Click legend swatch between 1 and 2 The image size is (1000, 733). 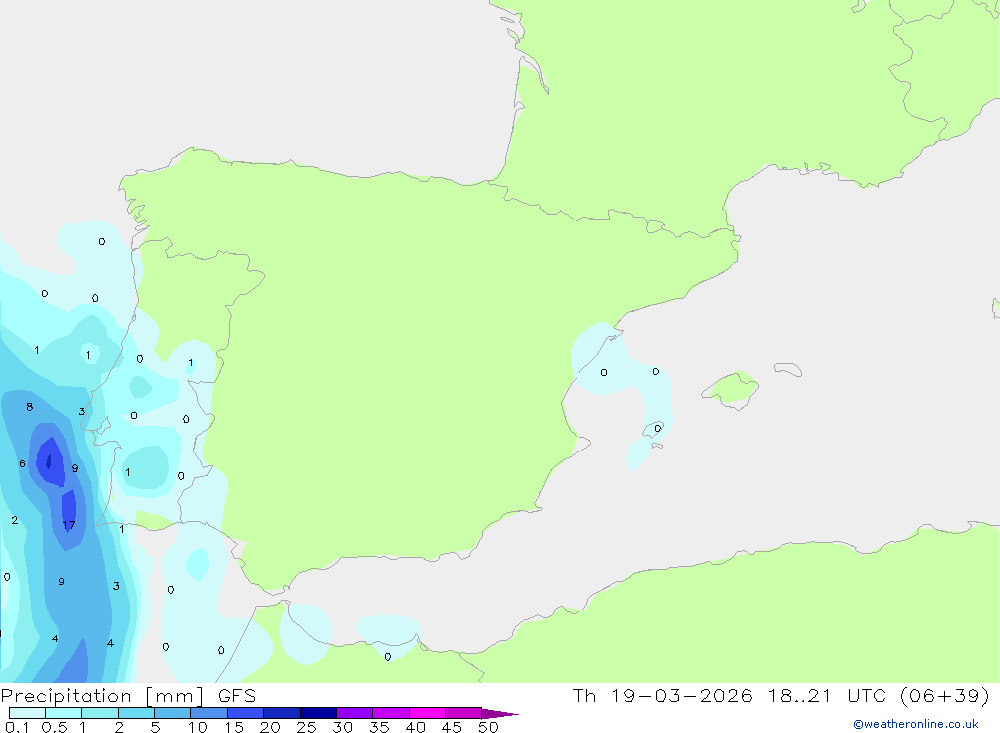tap(100, 713)
